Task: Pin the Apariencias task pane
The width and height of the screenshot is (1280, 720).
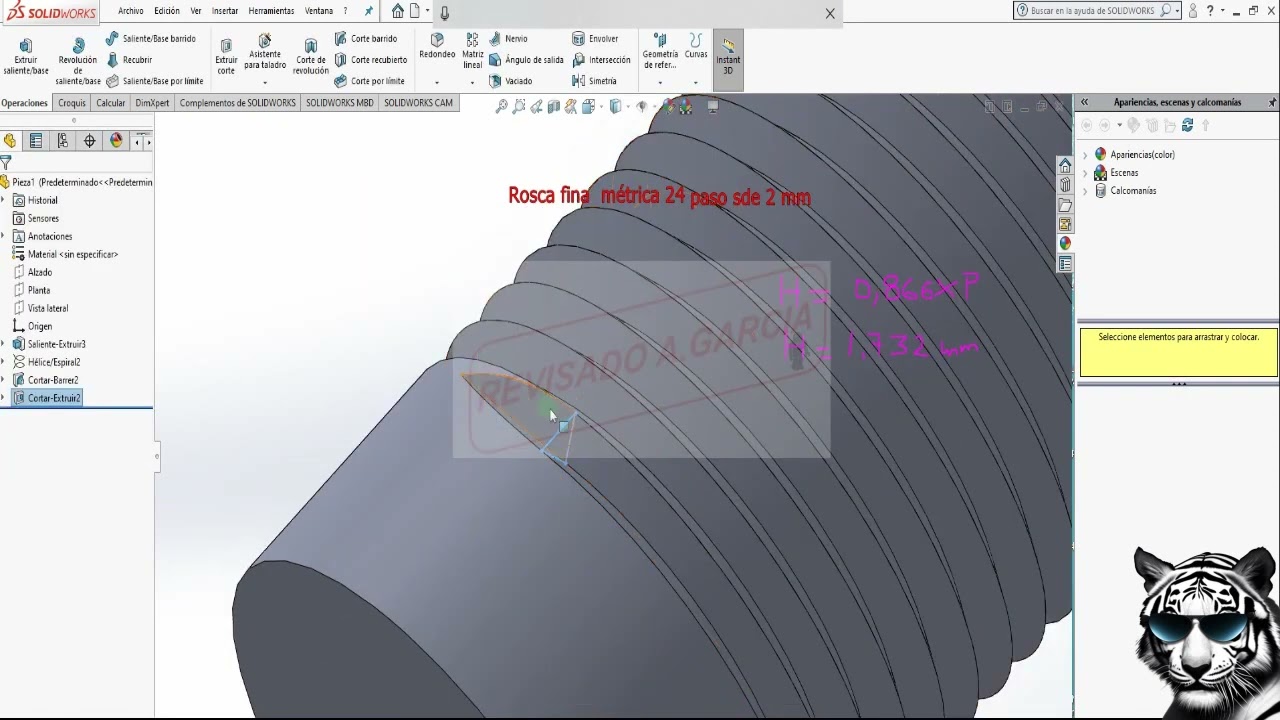Action: 1272,102
